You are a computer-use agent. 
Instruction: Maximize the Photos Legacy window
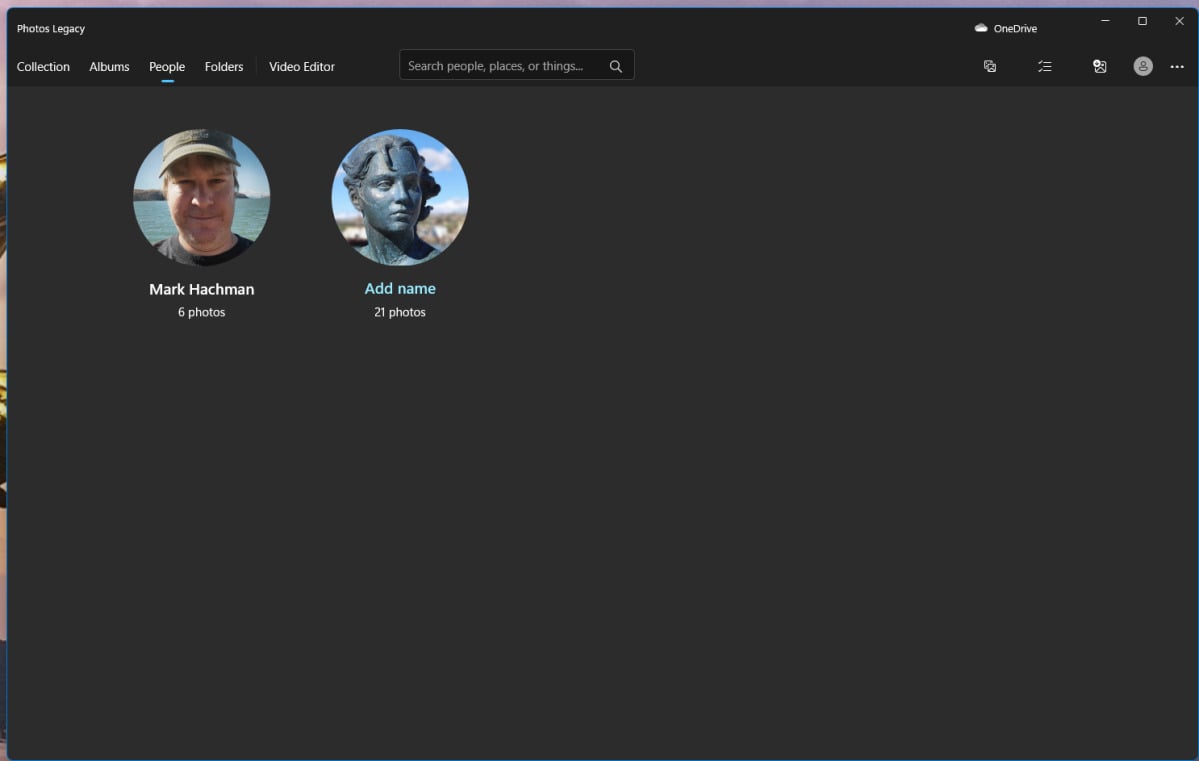[x=1142, y=21]
